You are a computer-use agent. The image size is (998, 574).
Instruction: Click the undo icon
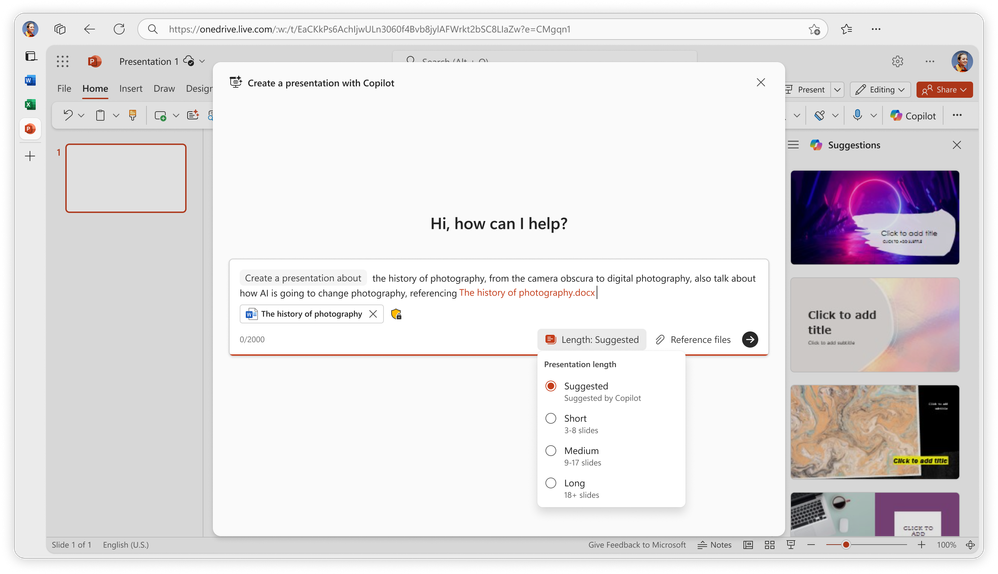67,115
